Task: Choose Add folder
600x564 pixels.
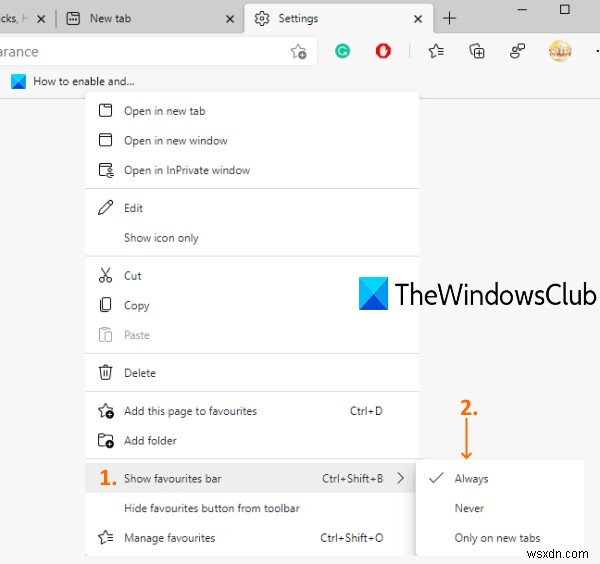Action: (252, 441)
